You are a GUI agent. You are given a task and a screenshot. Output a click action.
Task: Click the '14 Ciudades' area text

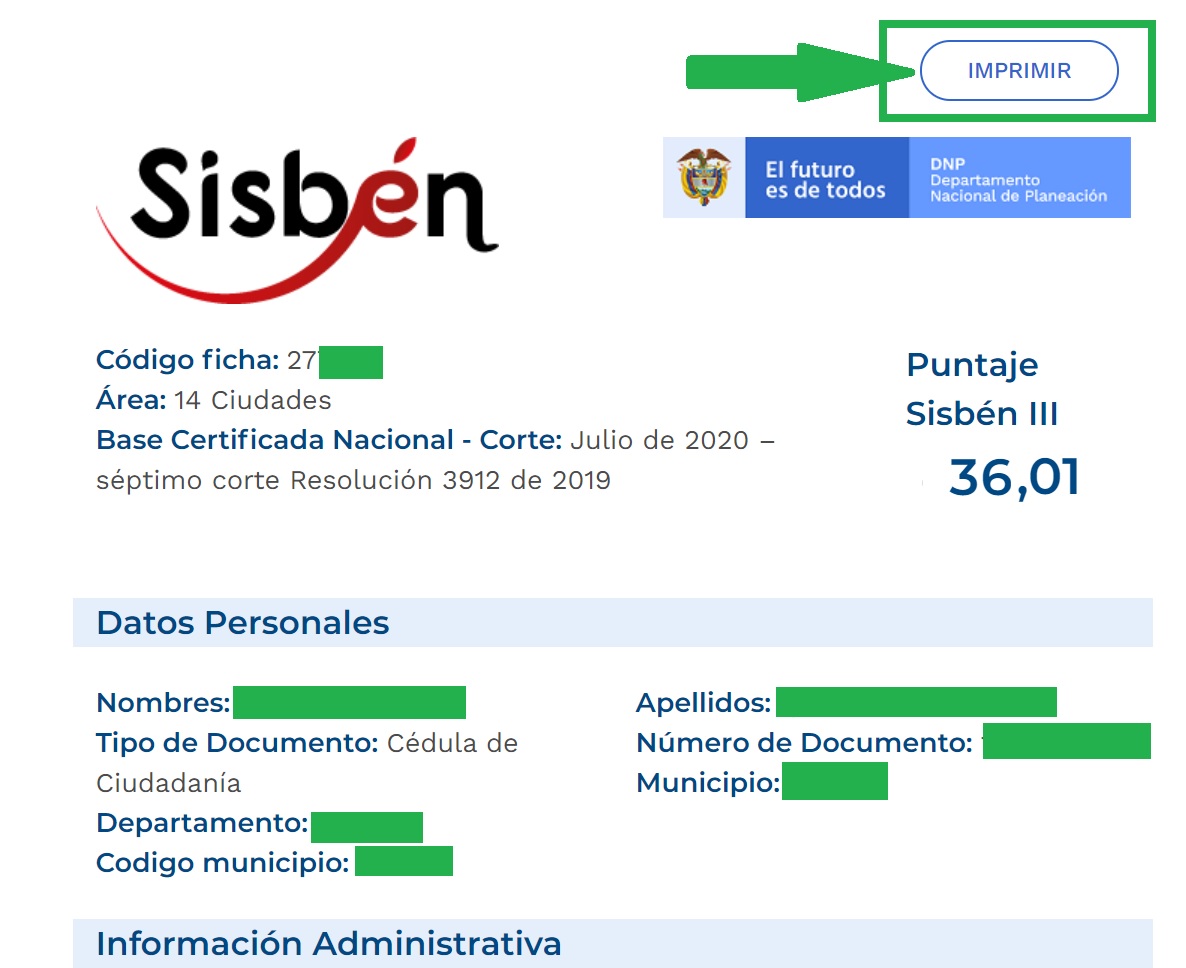[252, 401]
